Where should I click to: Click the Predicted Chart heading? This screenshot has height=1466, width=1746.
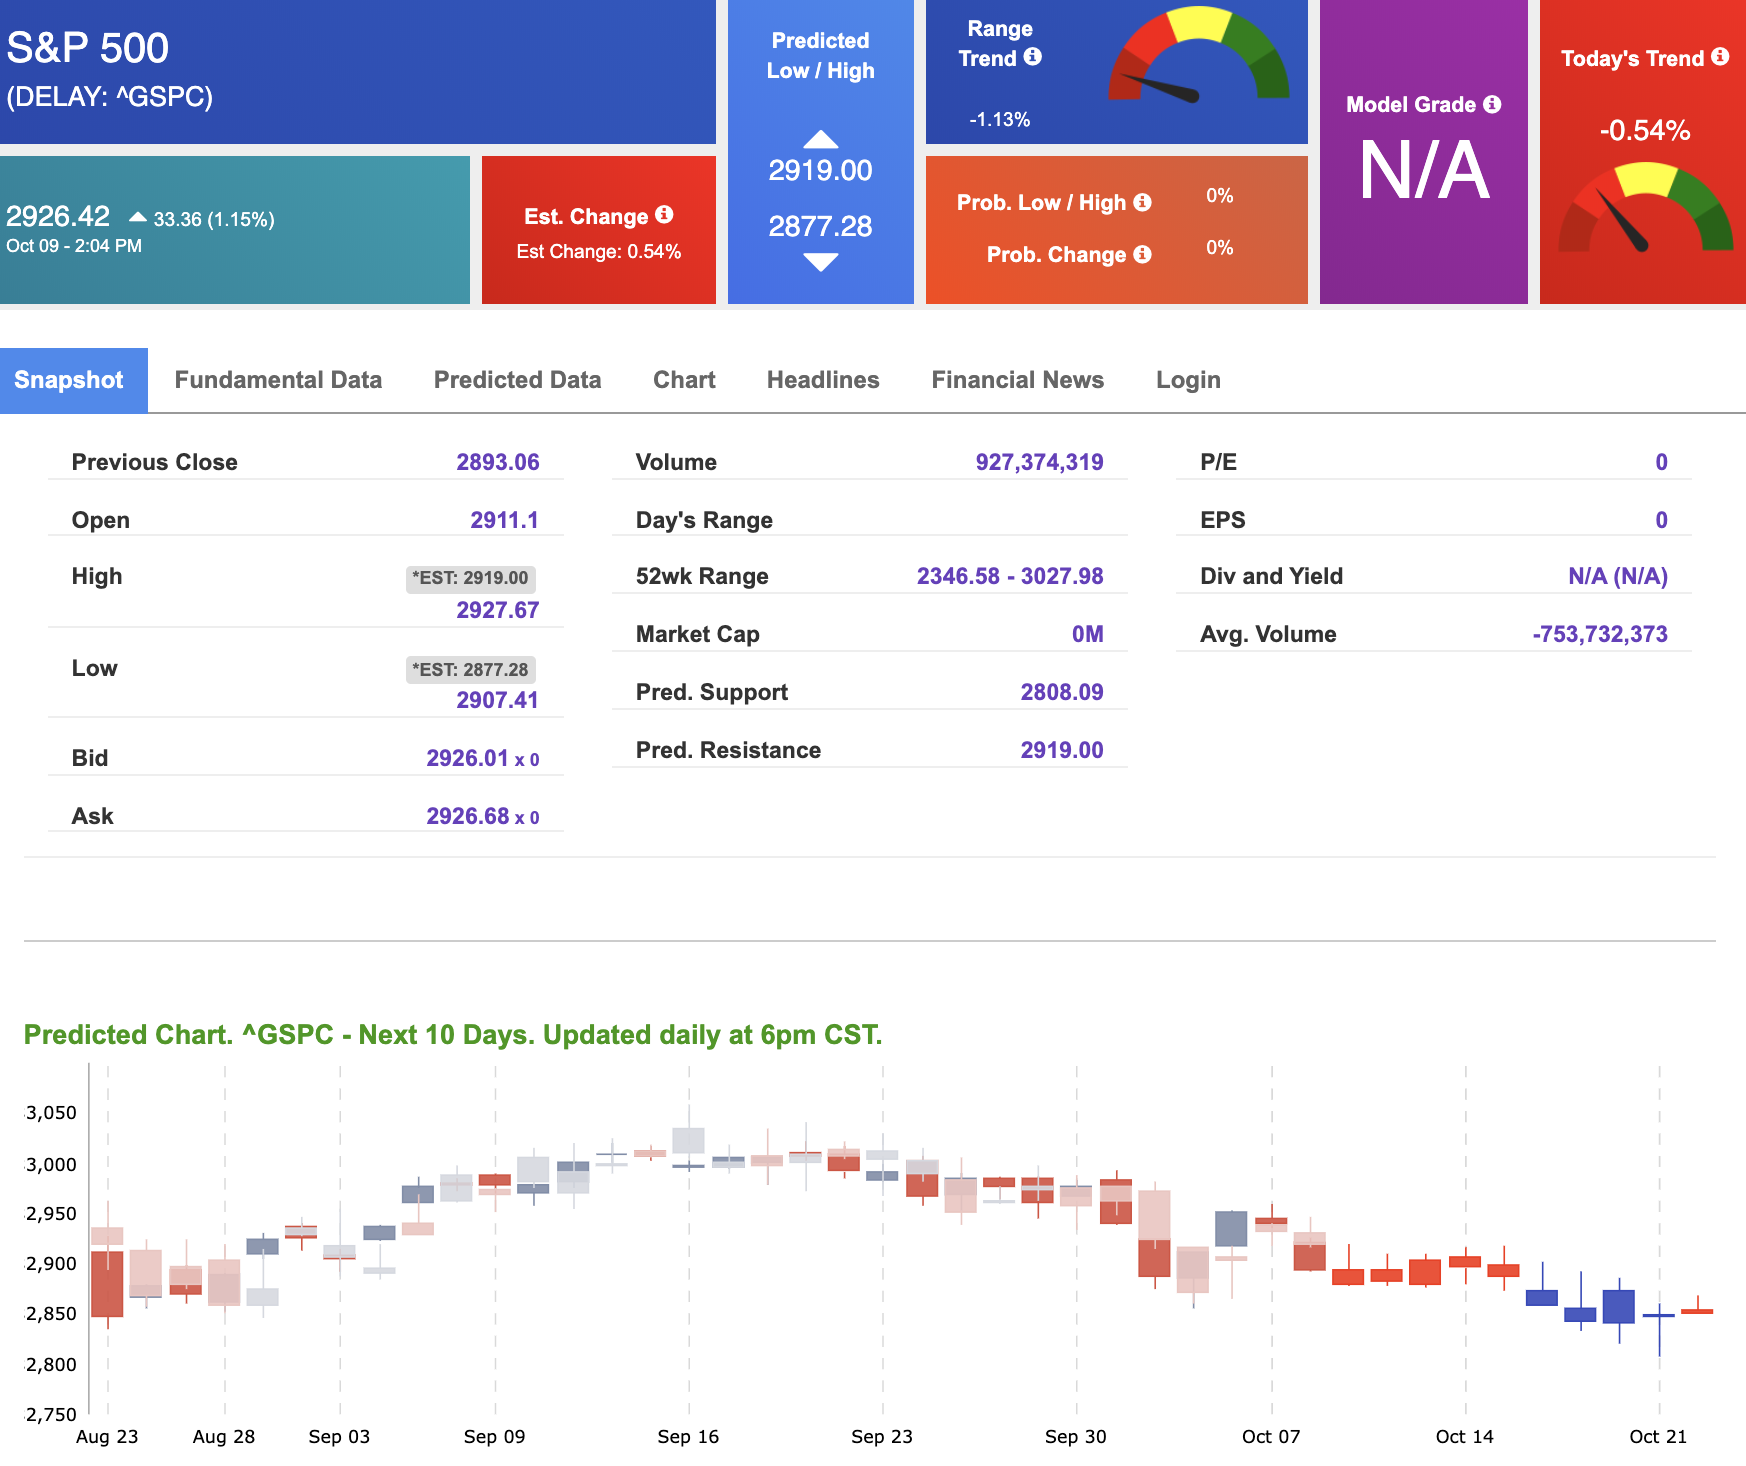[x=453, y=1035]
